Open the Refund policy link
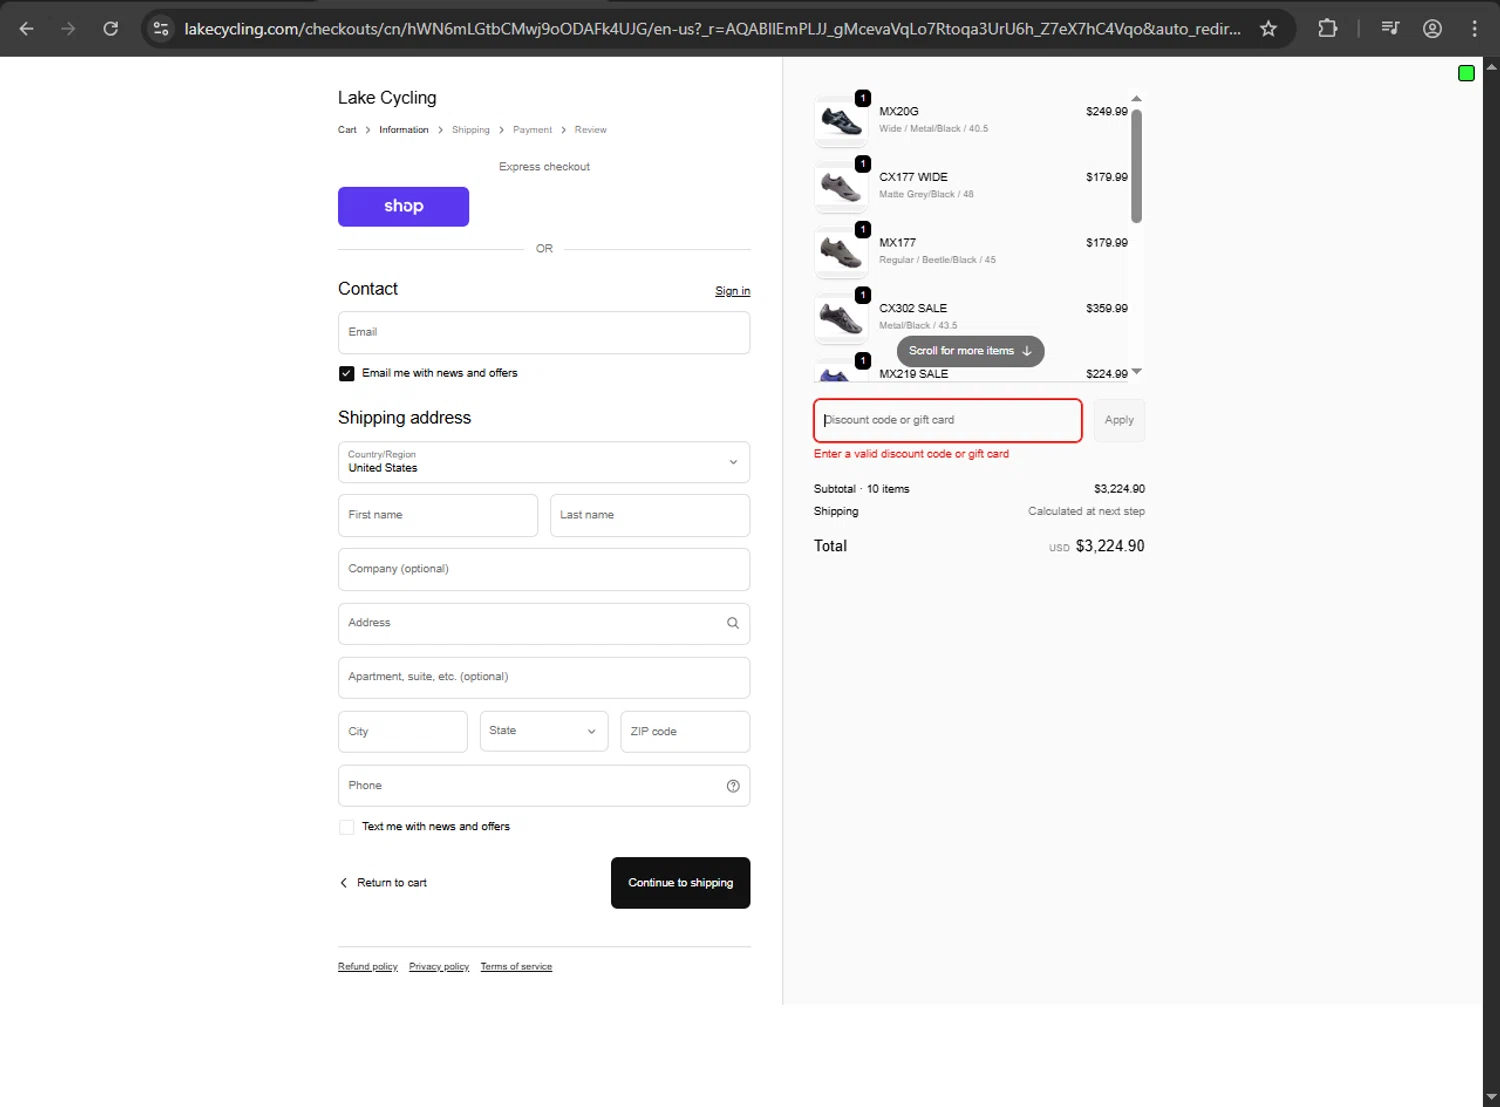The width and height of the screenshot is (1500, 1107). [367, 967]
